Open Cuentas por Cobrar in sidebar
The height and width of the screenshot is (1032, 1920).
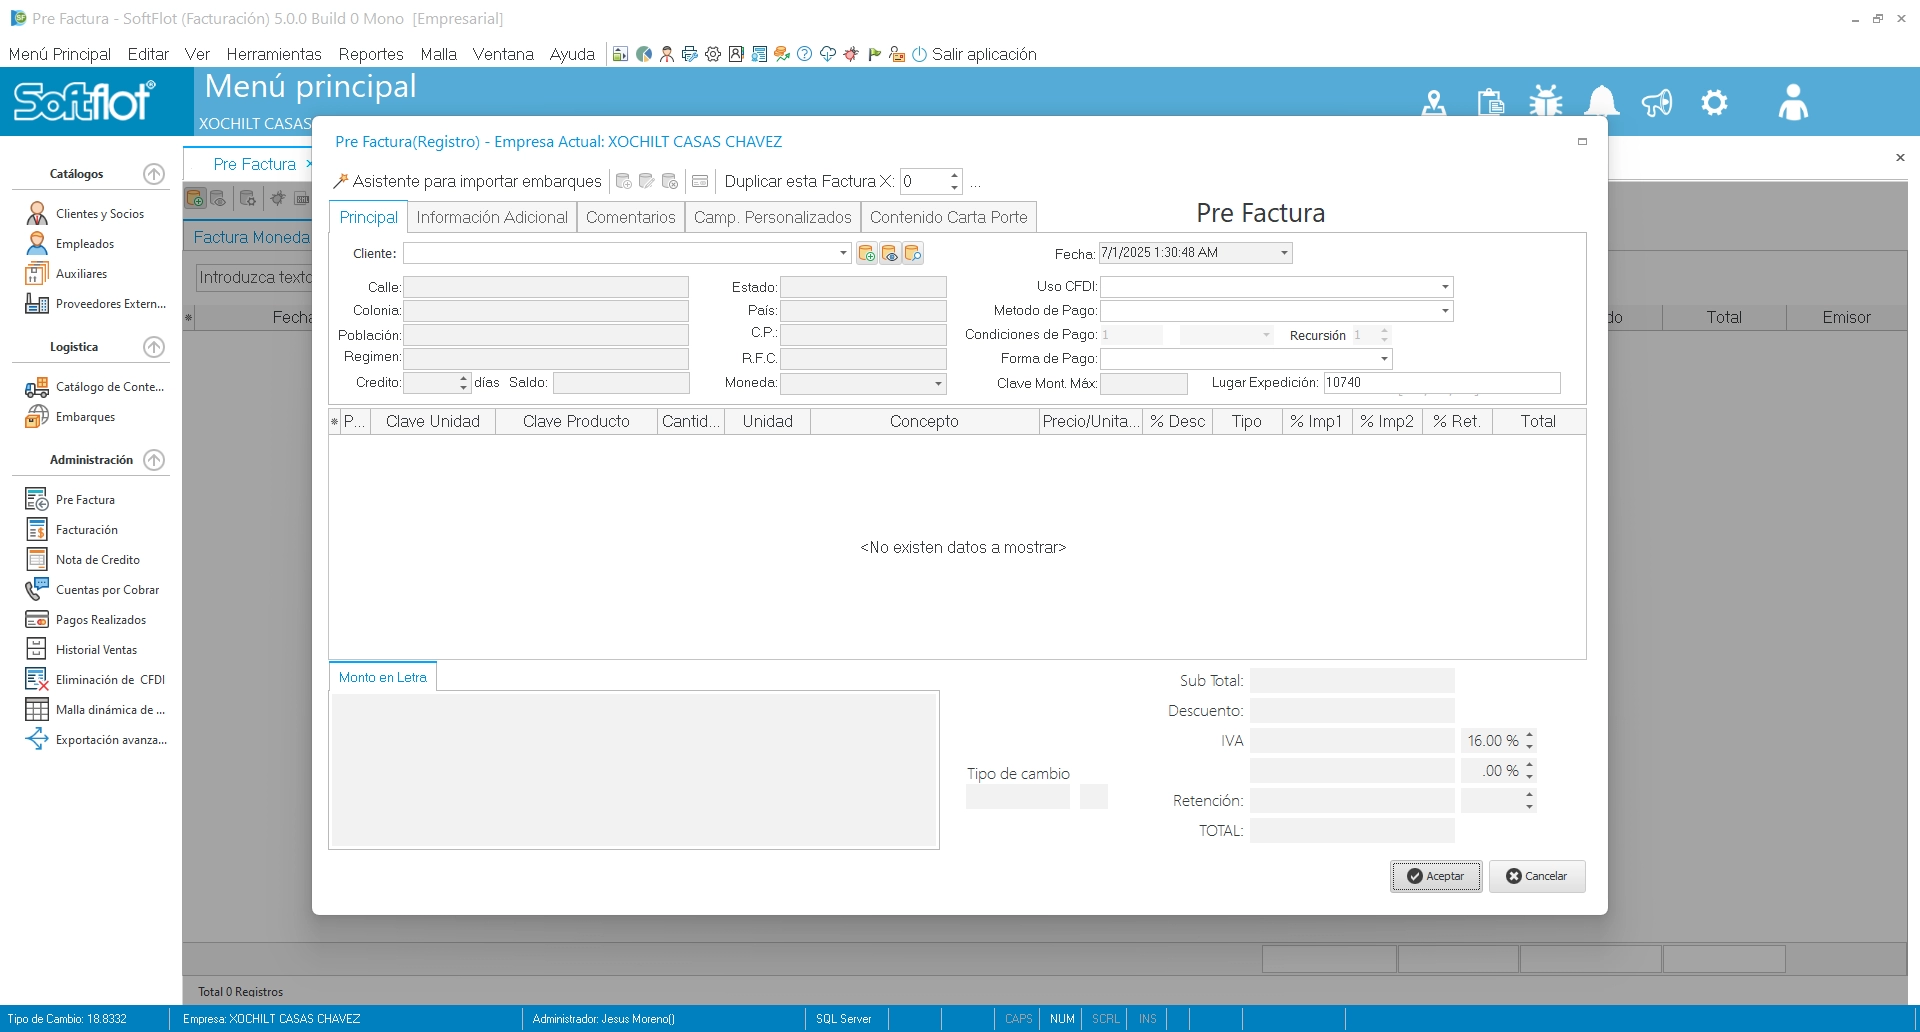[x=107, y=590]
